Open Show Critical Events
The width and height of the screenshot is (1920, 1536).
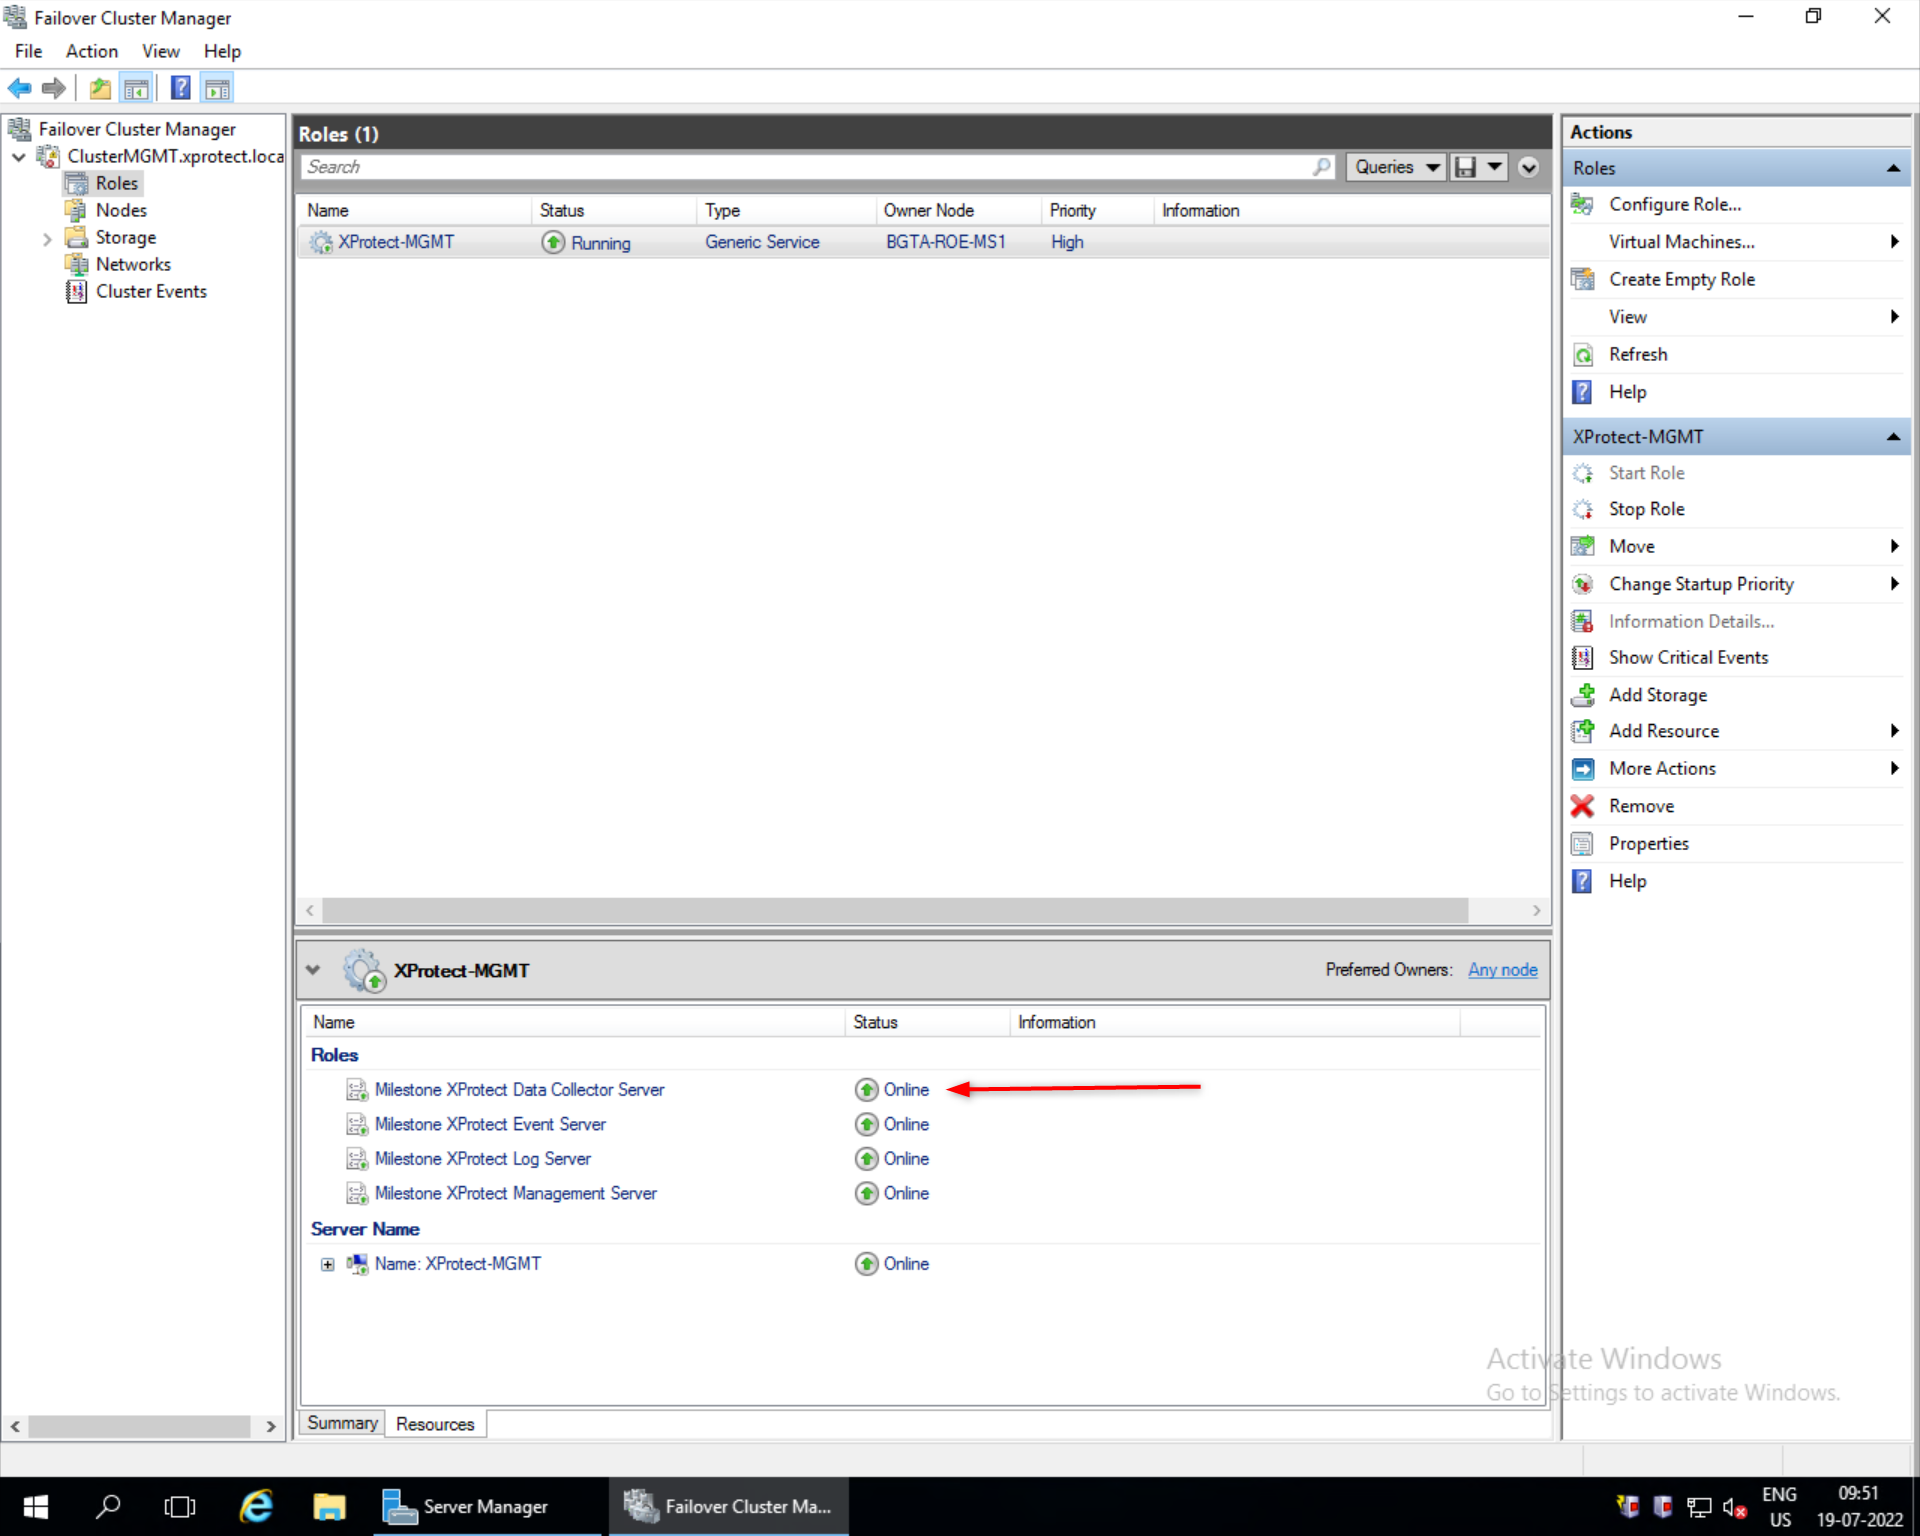click(1689, 657)
